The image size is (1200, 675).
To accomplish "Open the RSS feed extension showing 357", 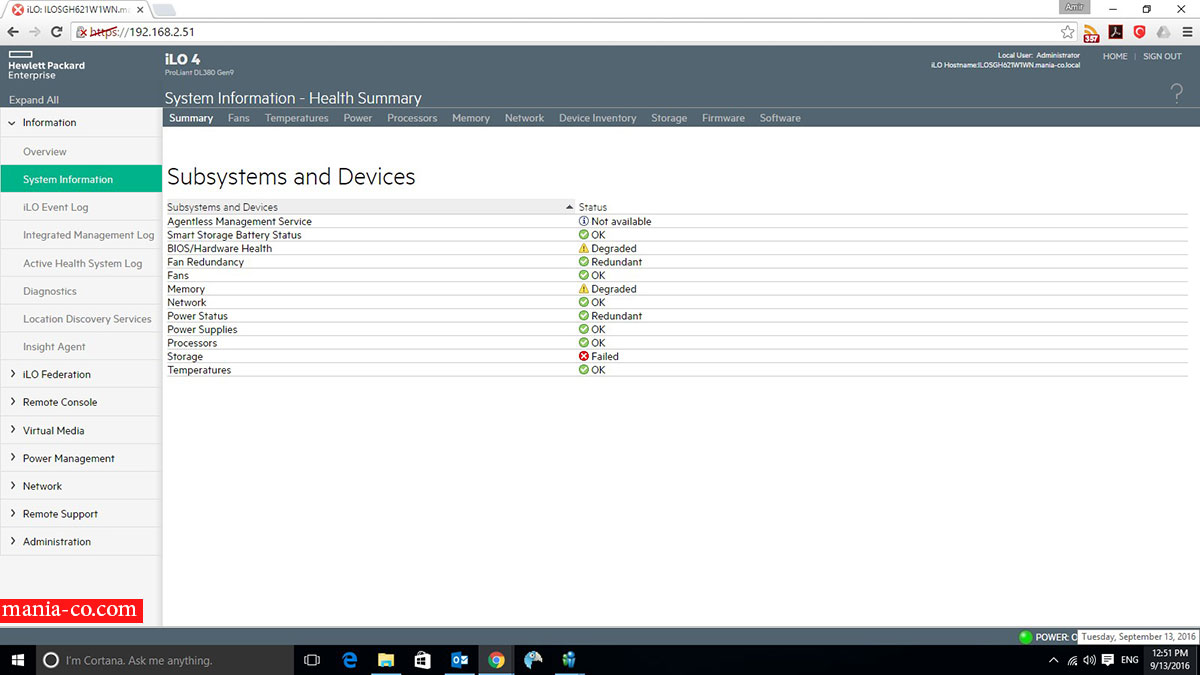I will (x=1091, y=33).
